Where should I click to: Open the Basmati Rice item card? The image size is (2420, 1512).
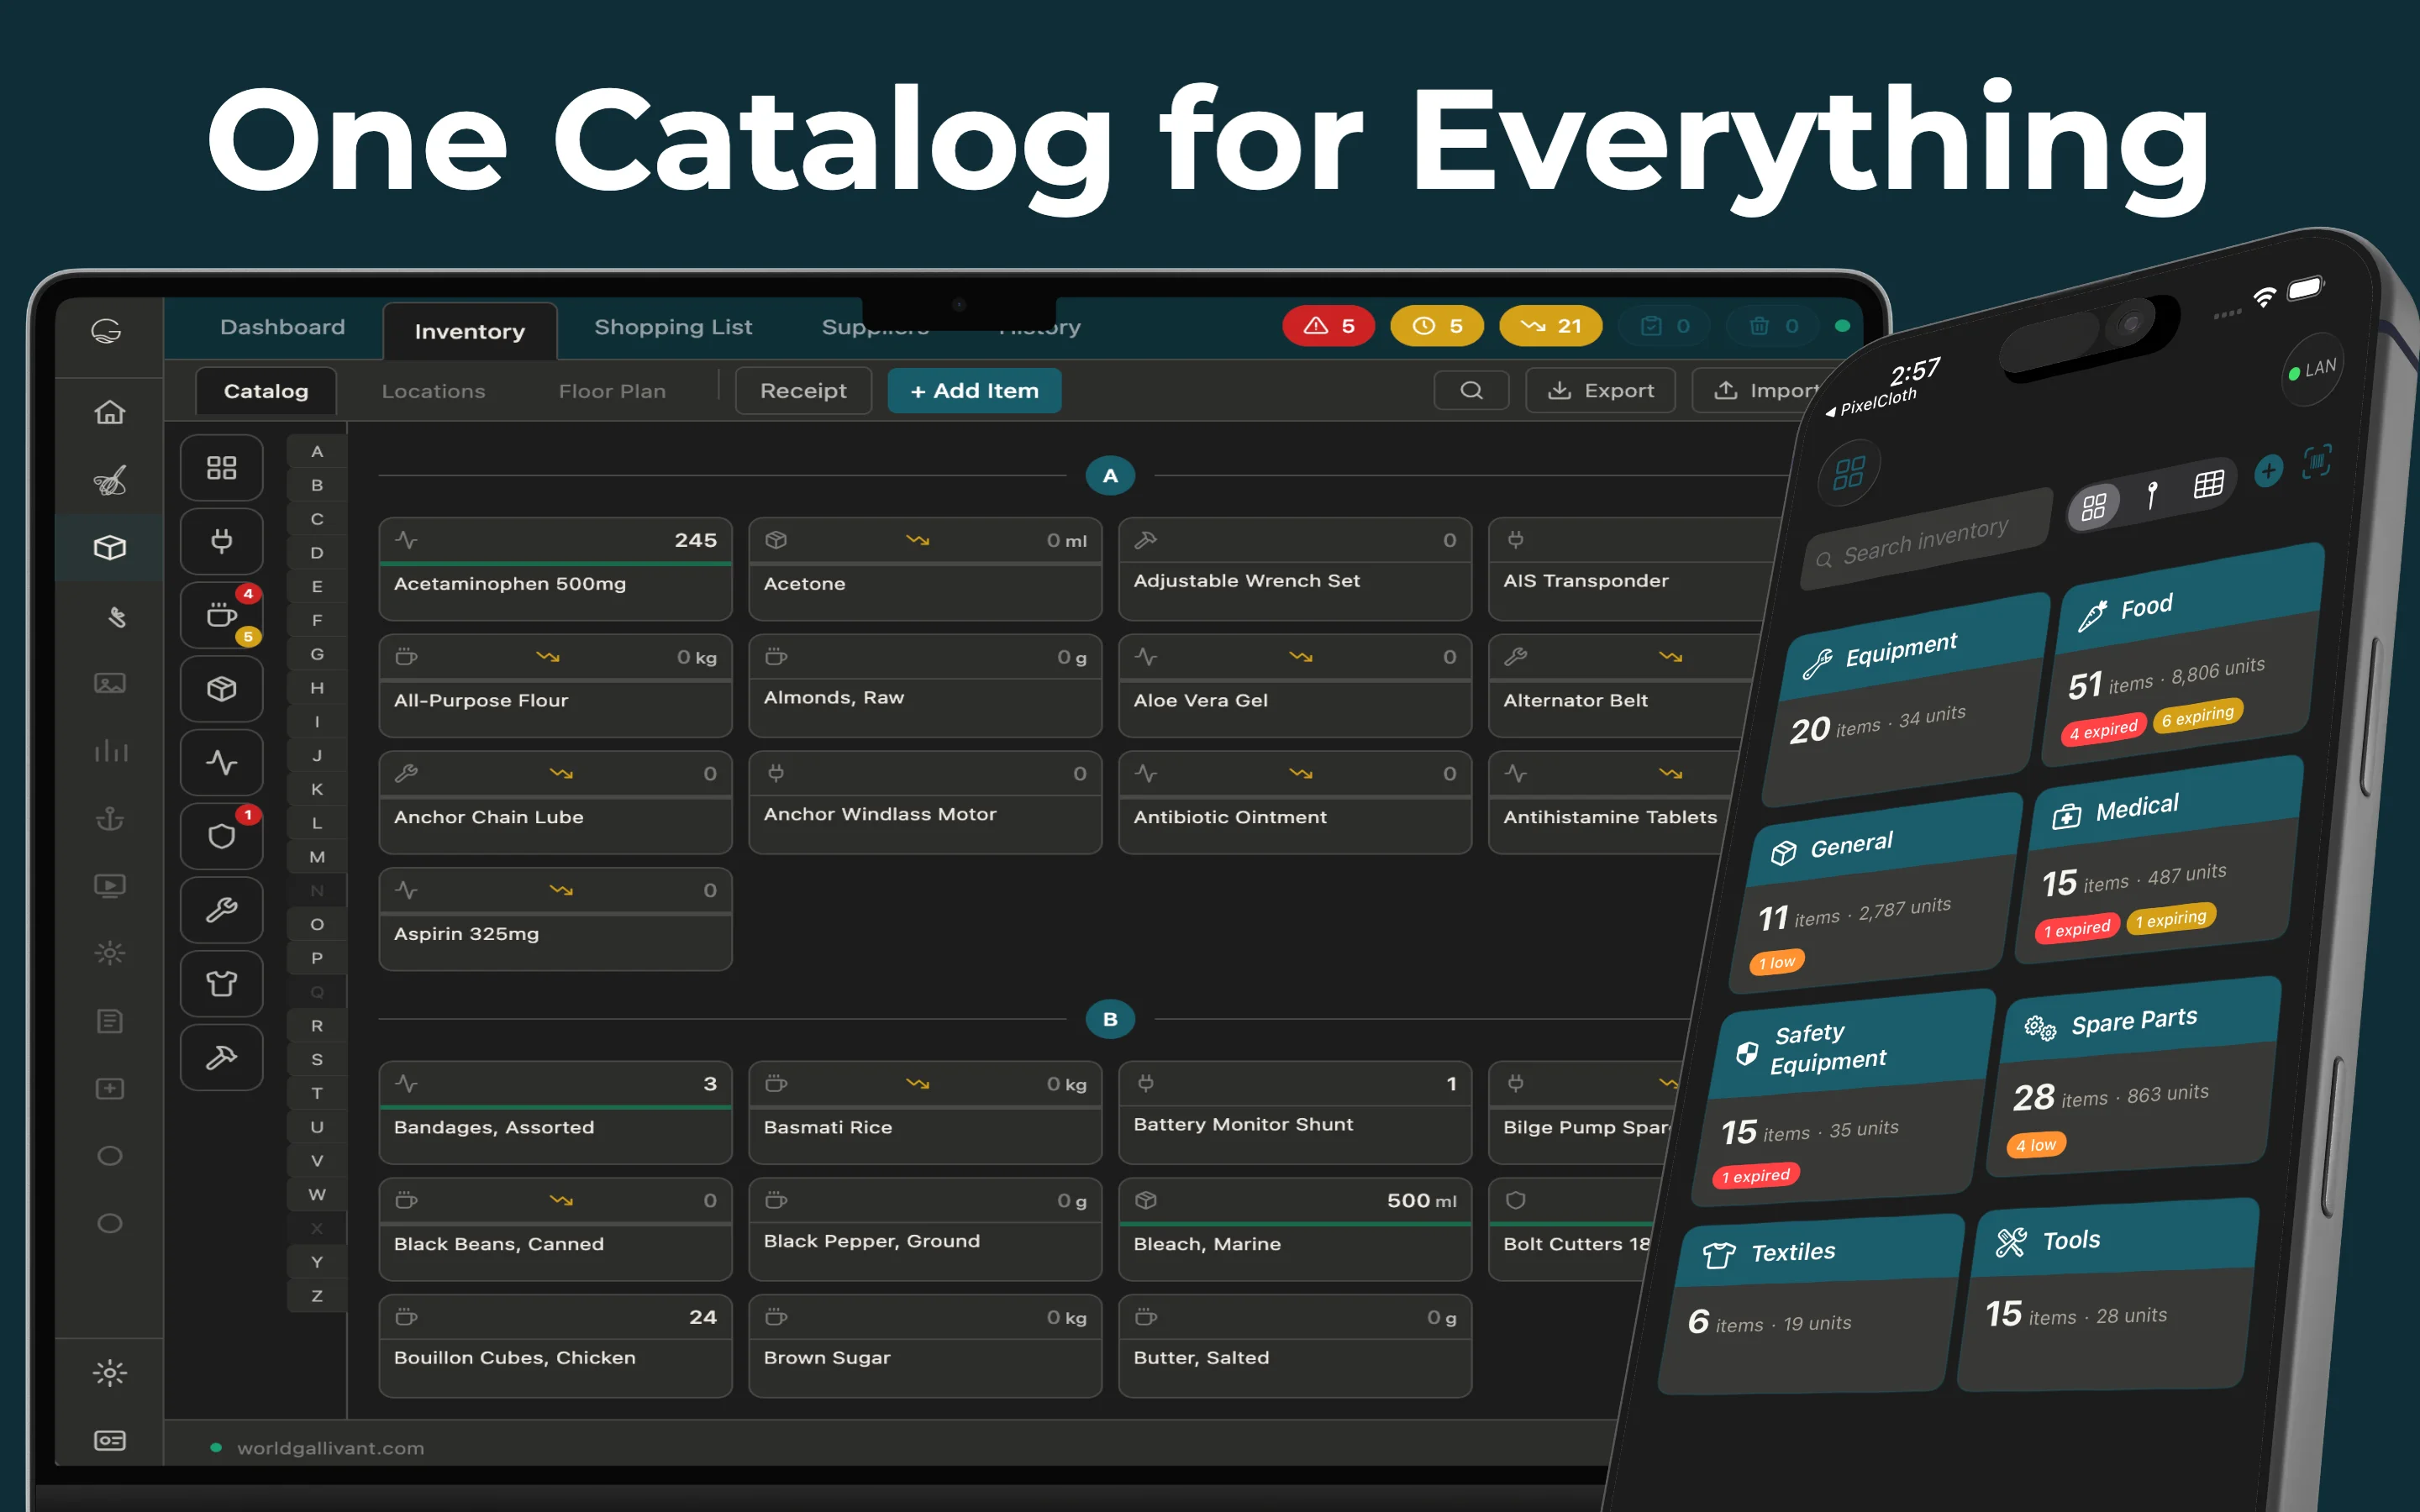[x=925, y=1112]
